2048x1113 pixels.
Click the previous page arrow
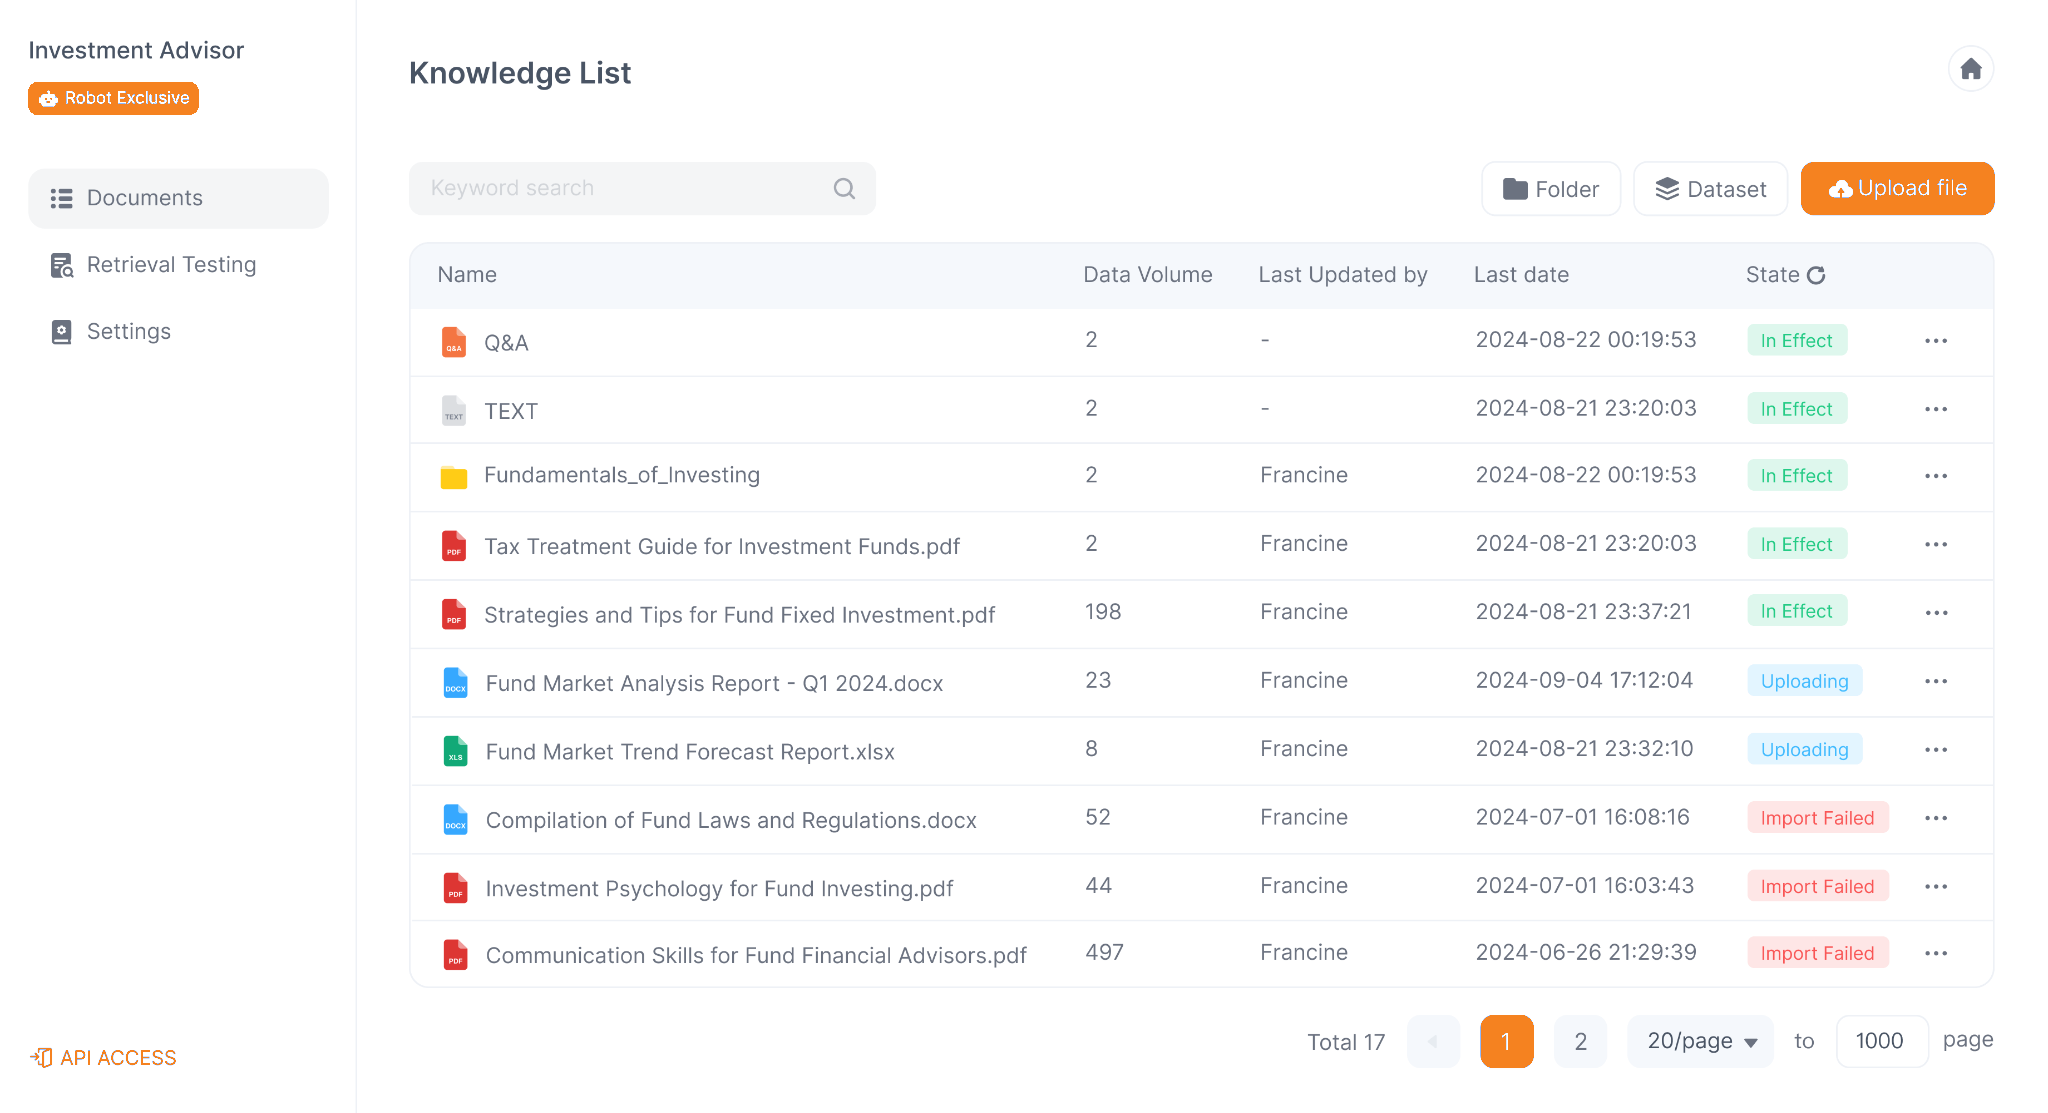pyautogui.click(x=1433, y=1041)
